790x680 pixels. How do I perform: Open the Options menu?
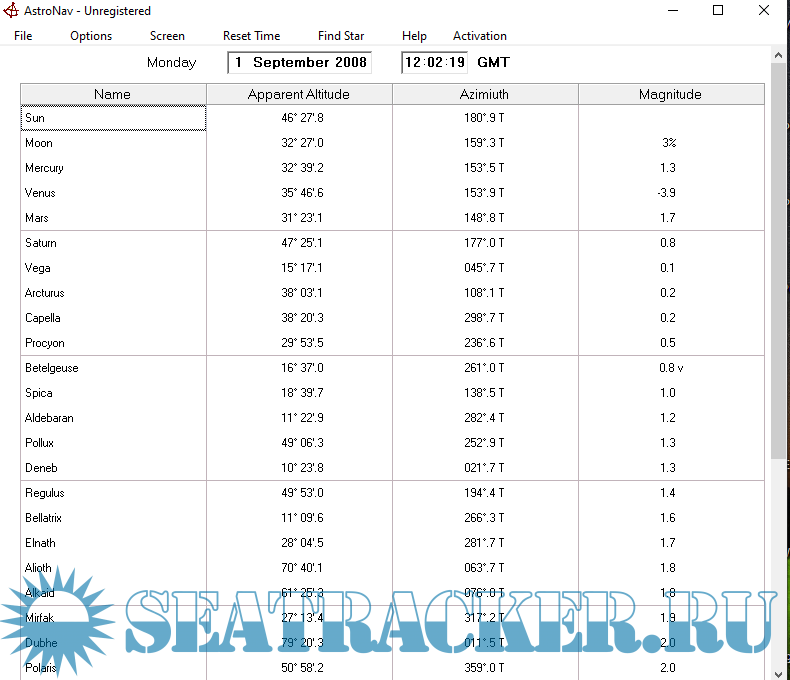pyautogui.click(x=91, y=36)
